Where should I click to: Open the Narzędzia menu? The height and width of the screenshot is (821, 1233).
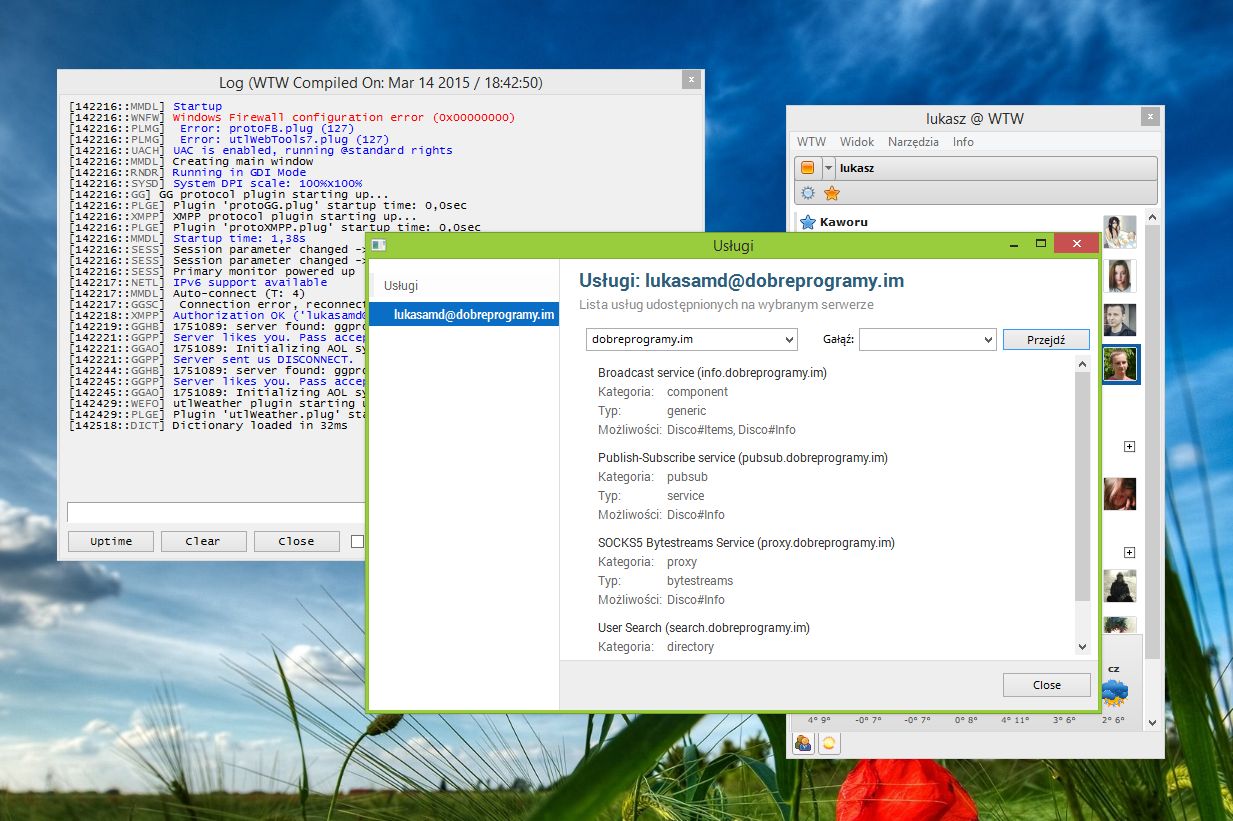coord(913,142)
